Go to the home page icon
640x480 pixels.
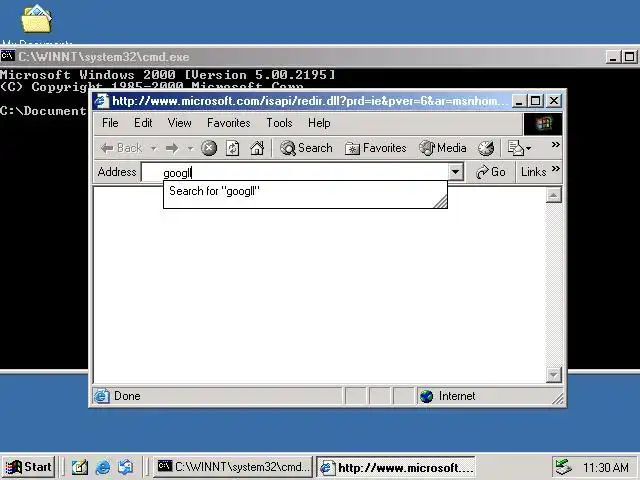pos(257,148)
